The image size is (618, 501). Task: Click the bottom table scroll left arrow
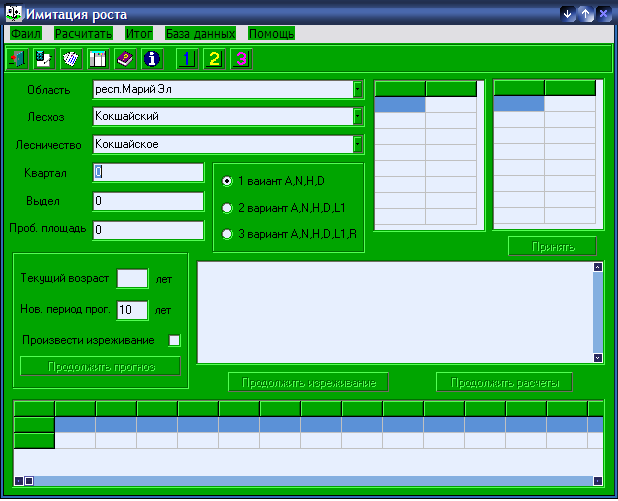[x=19, y=481]
